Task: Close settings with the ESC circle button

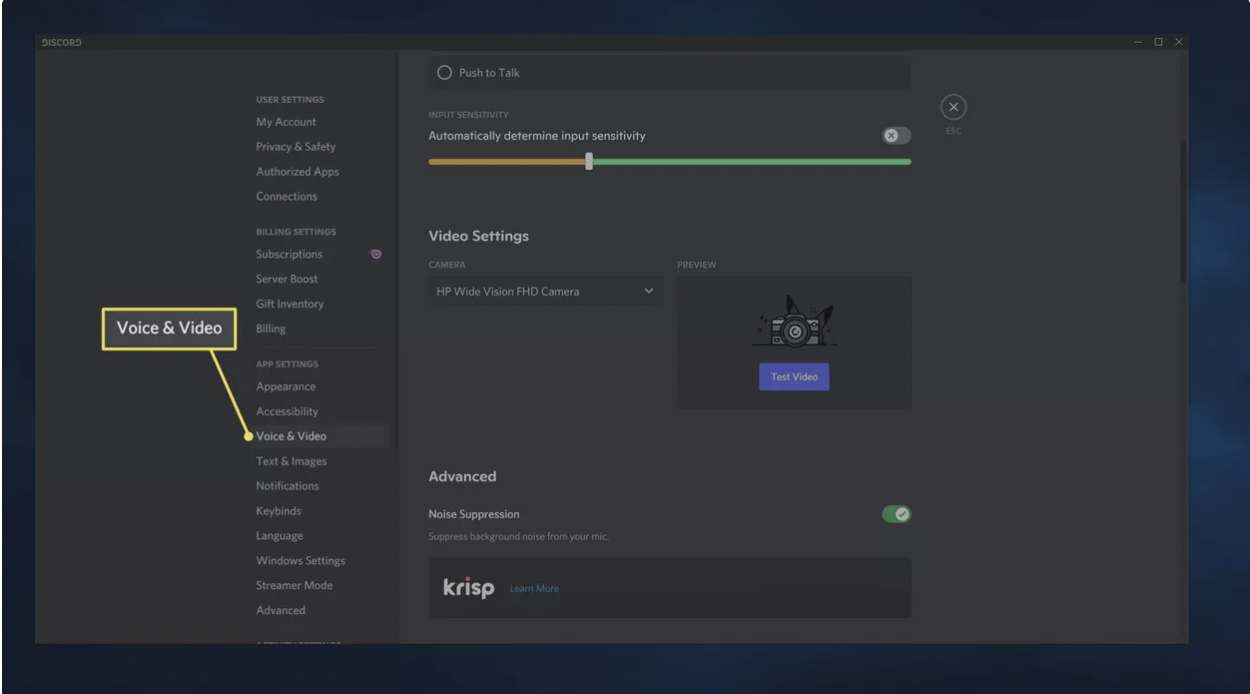Action: (953, 107)
